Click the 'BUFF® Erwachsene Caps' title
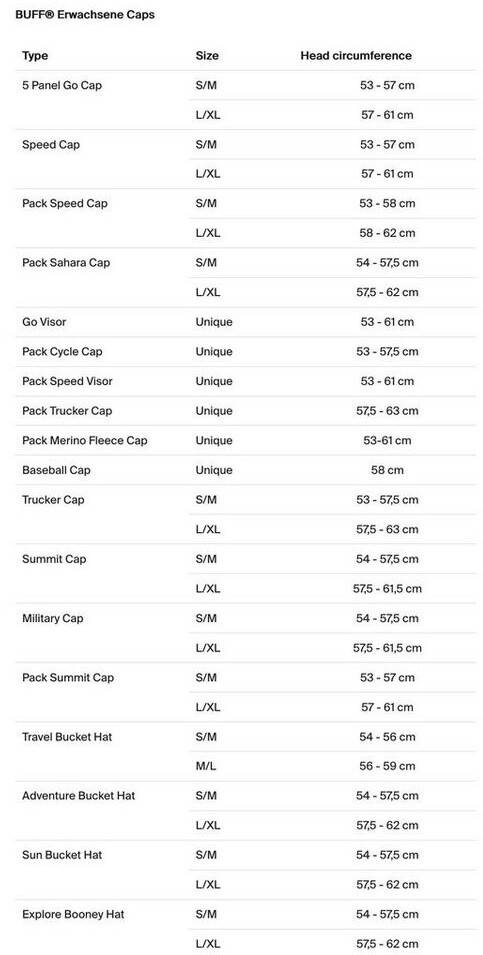Viewport: 483px width, 955px height. coord(85,15)
